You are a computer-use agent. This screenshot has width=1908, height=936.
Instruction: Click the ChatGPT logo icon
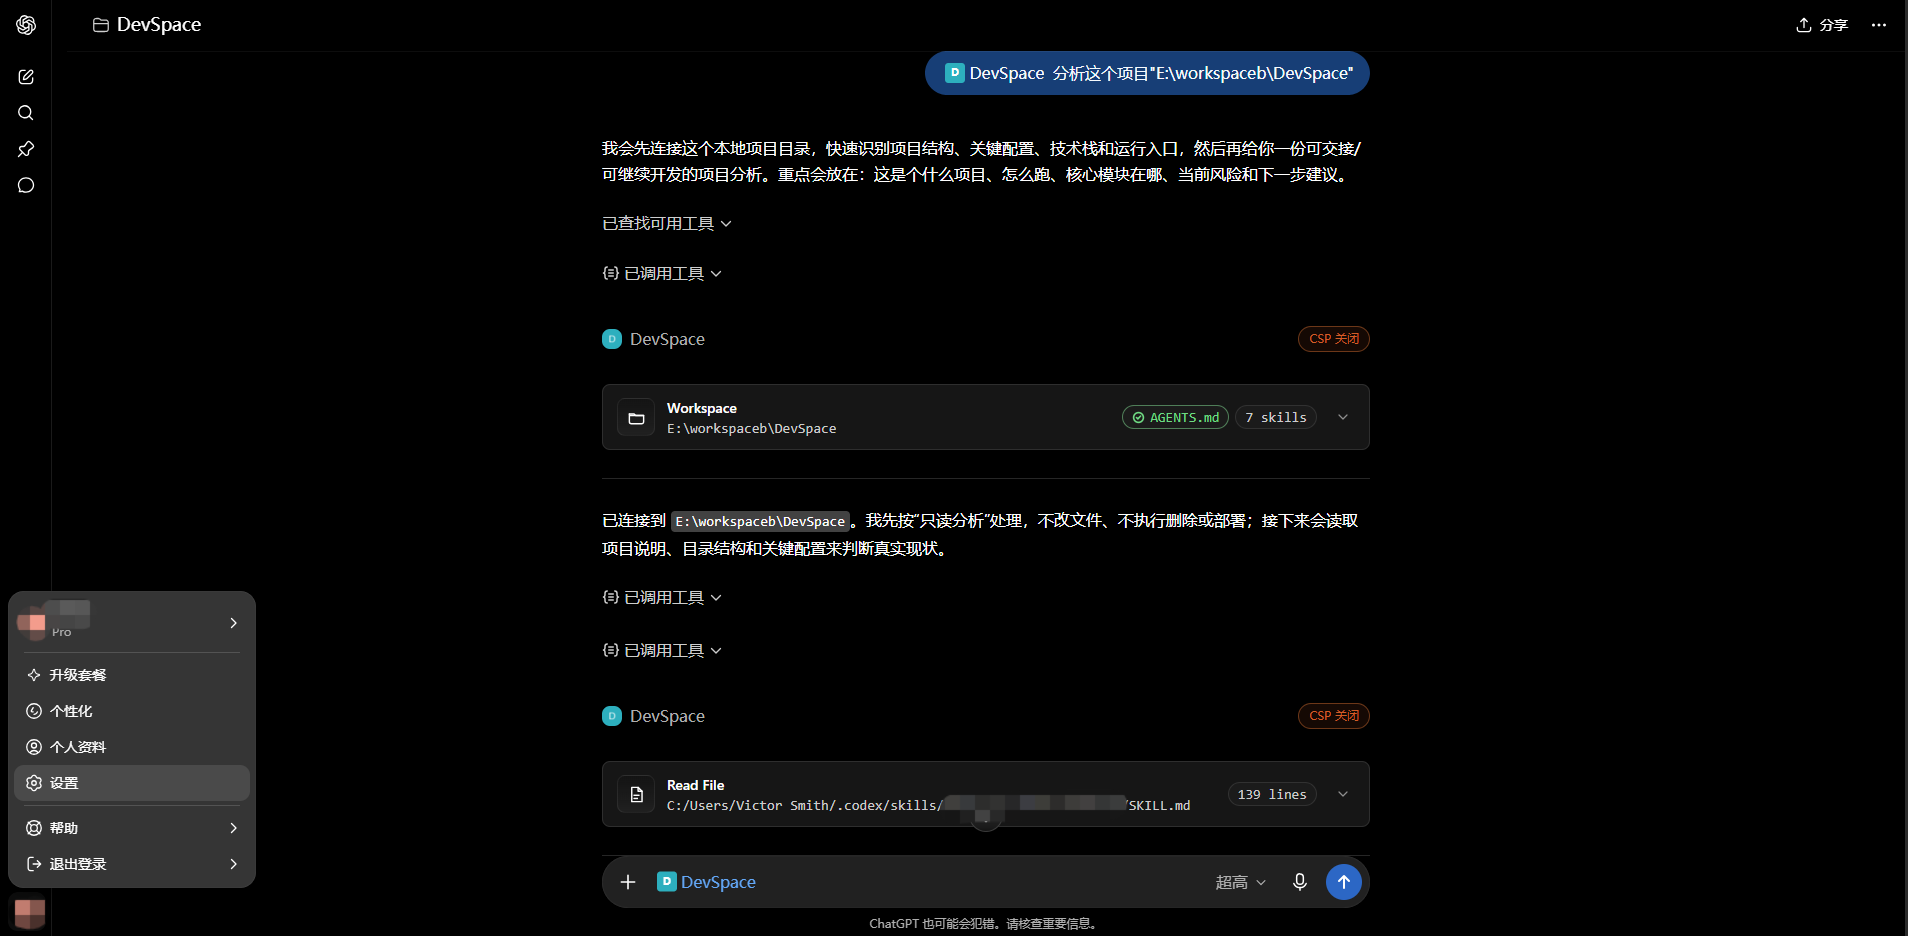26,25
